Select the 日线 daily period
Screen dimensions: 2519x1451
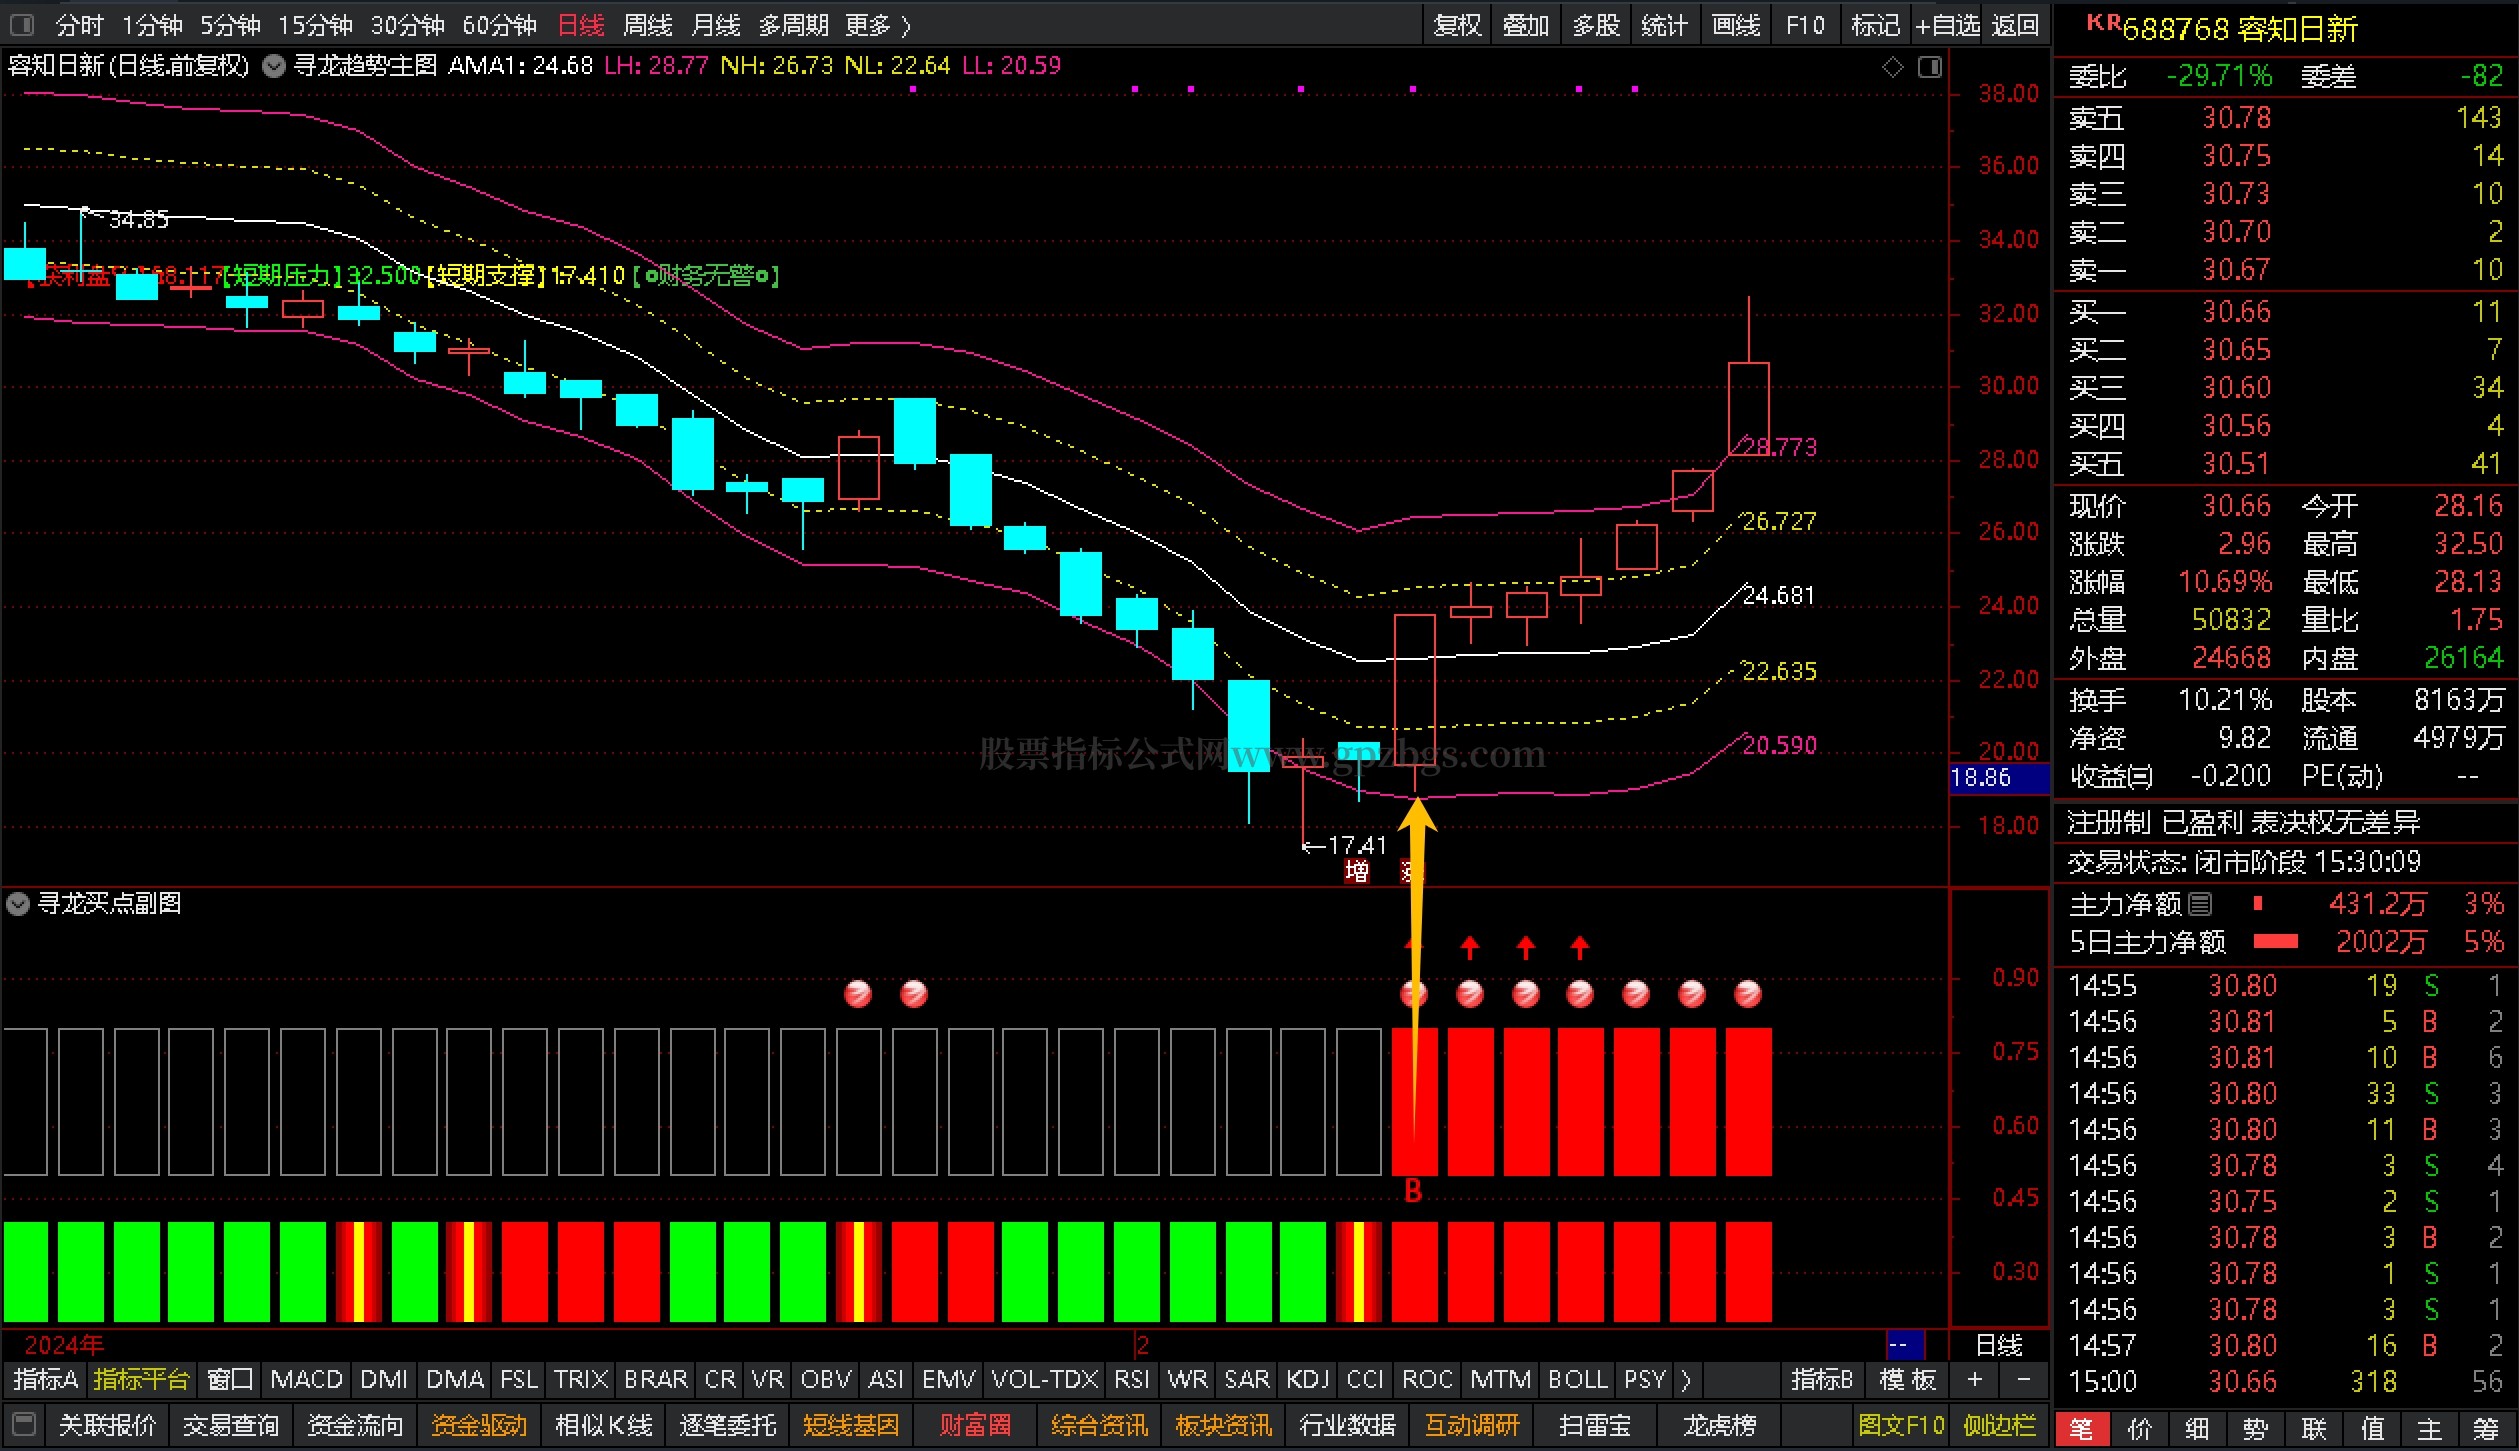pyautogui.click(x=581, y=25)
